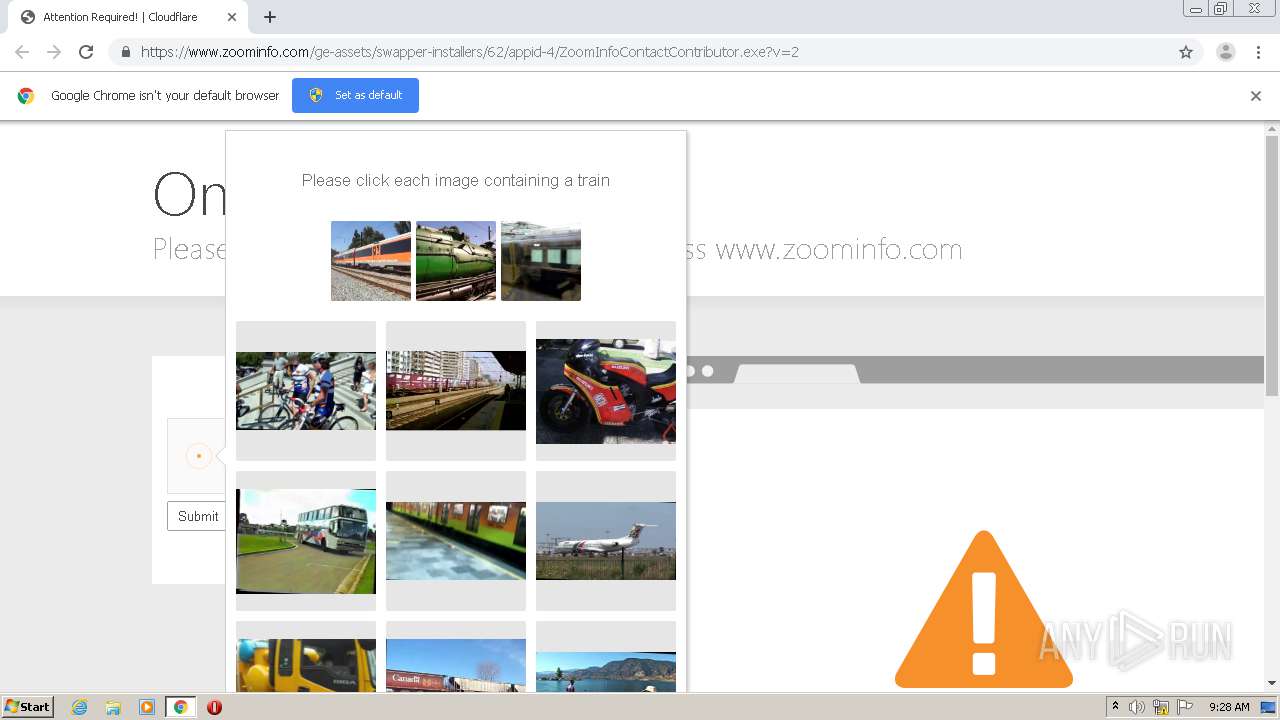This screenshot has height=720, width=1280.
Task: Click the green locomotive example image
Action: 456,261
